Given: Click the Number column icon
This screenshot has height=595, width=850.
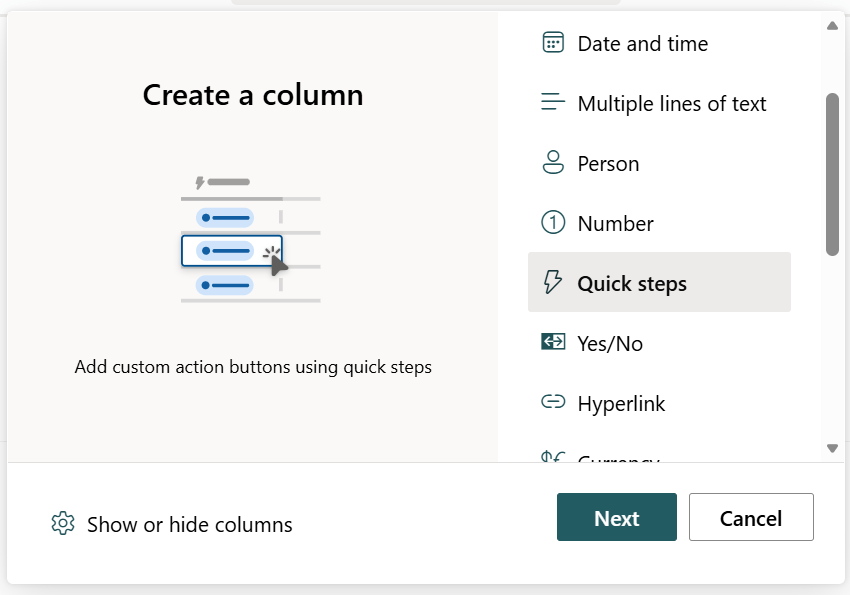Looking at the screenshot, I should 553,222.
